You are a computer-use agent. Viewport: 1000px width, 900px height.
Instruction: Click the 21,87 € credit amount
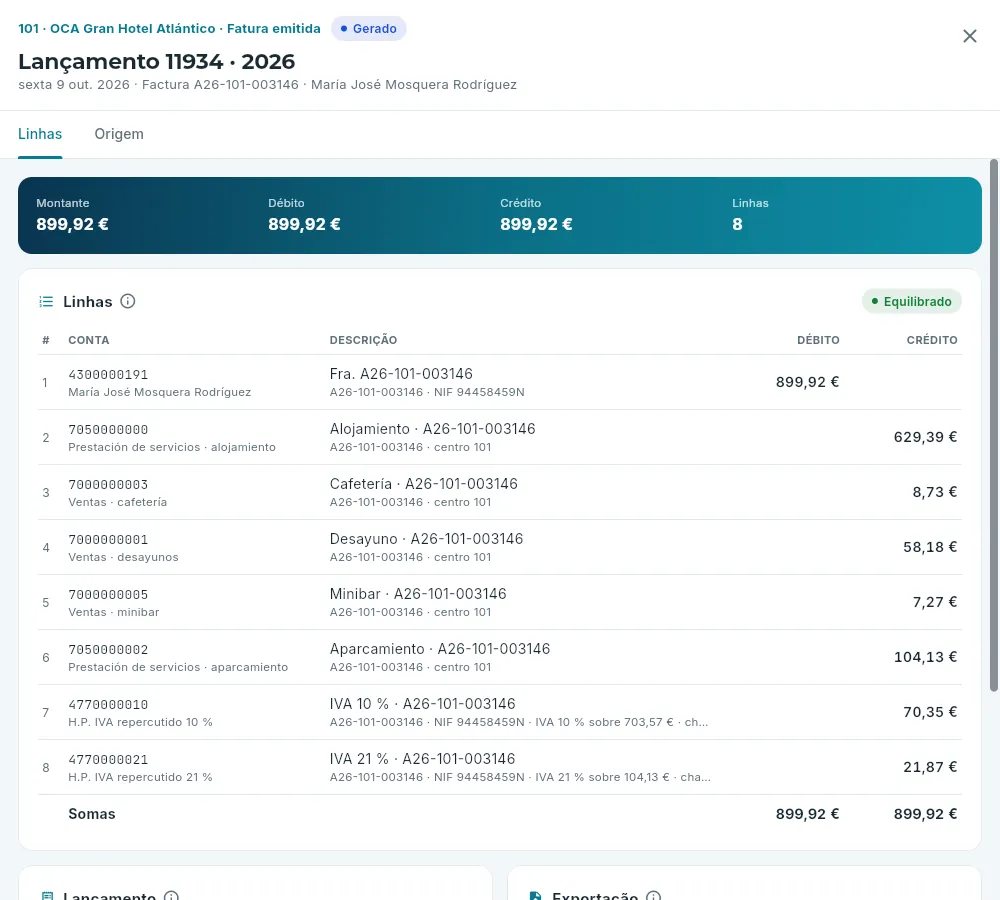pyautogui.click(x=930, y=767)
